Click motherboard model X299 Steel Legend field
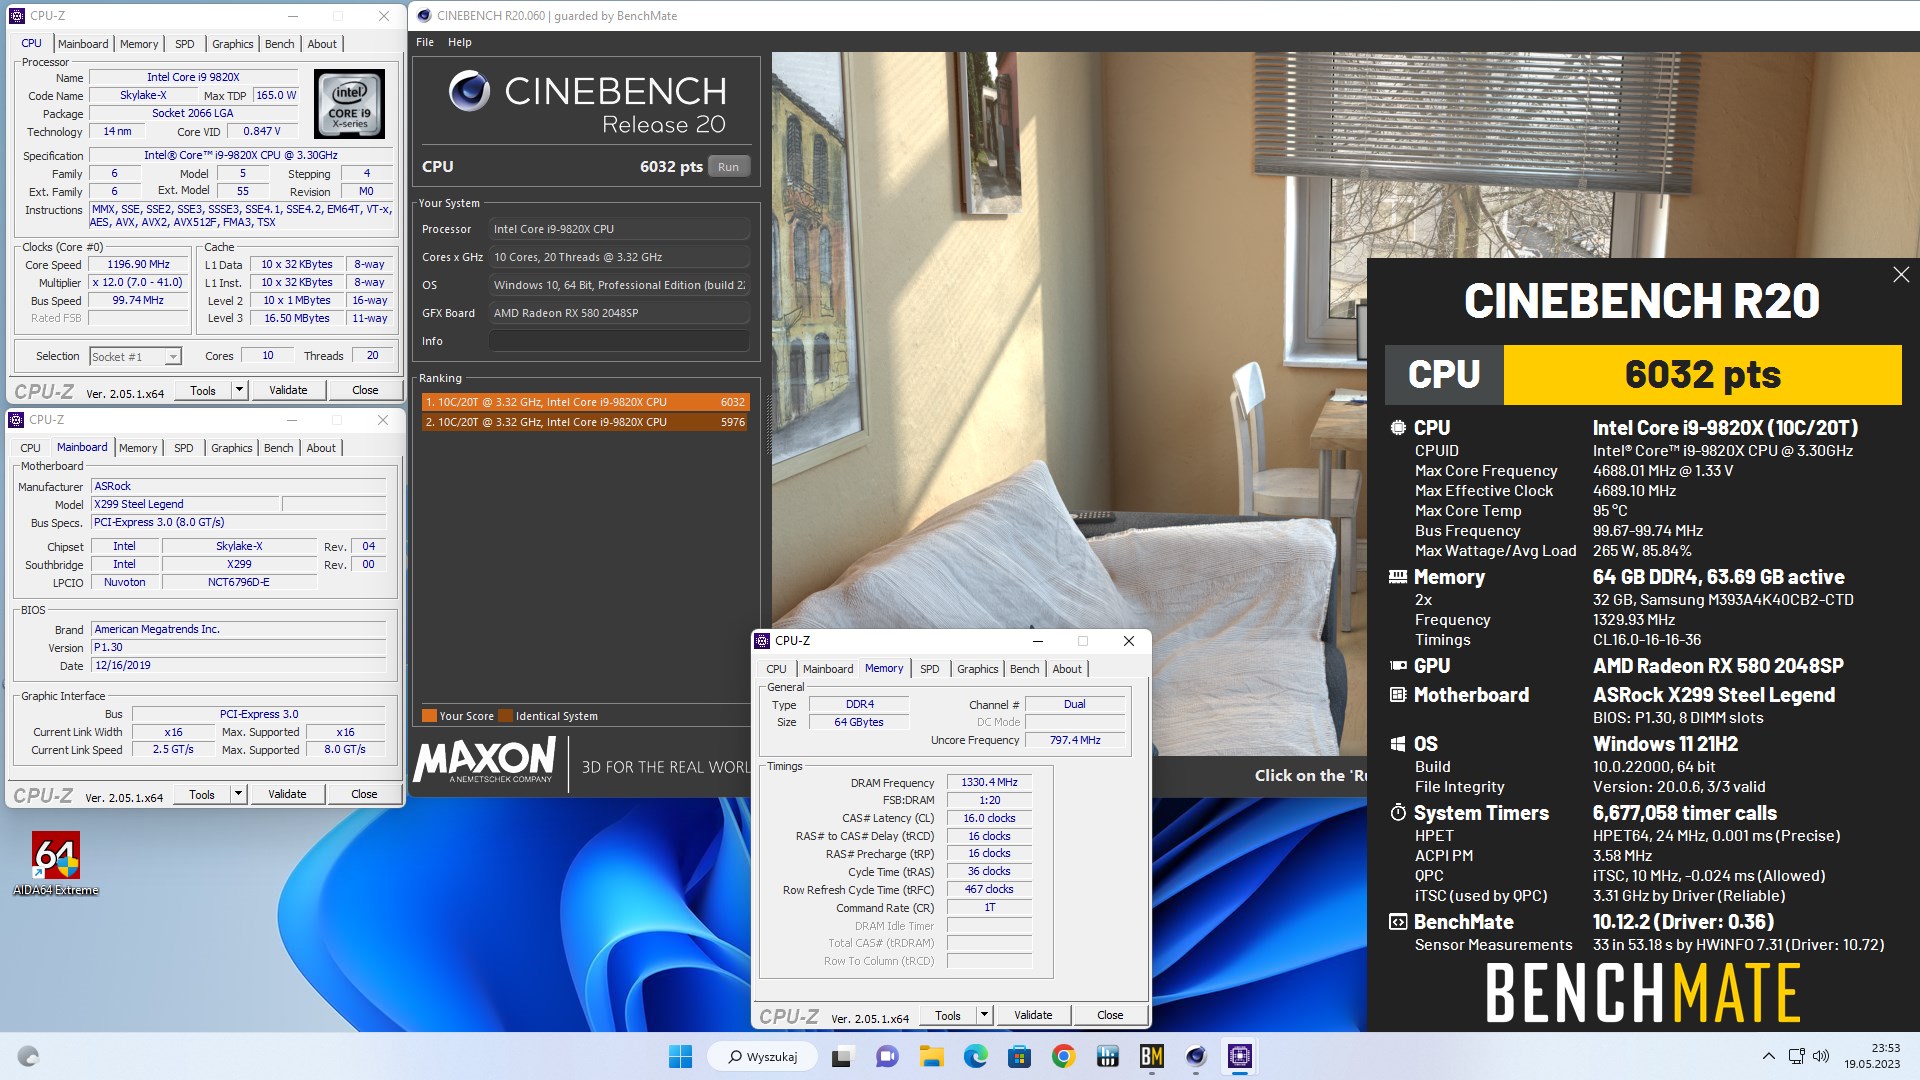 (x=186, y=504)
